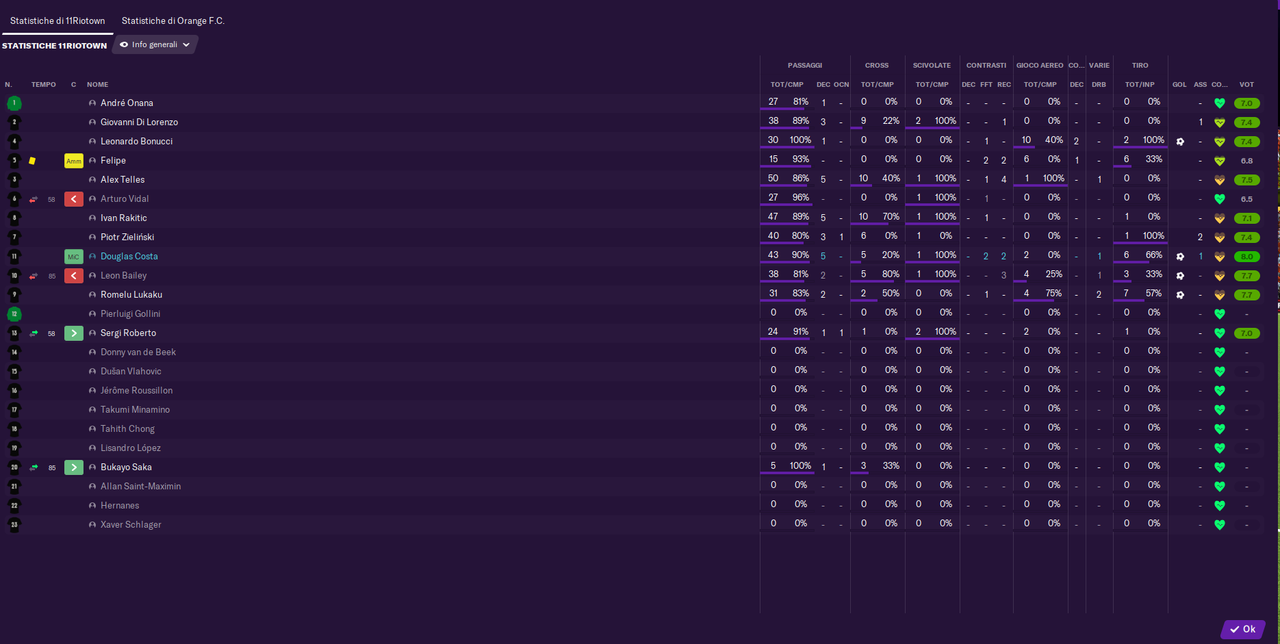Click the SCIVOLATE group header

click(932, 66)
